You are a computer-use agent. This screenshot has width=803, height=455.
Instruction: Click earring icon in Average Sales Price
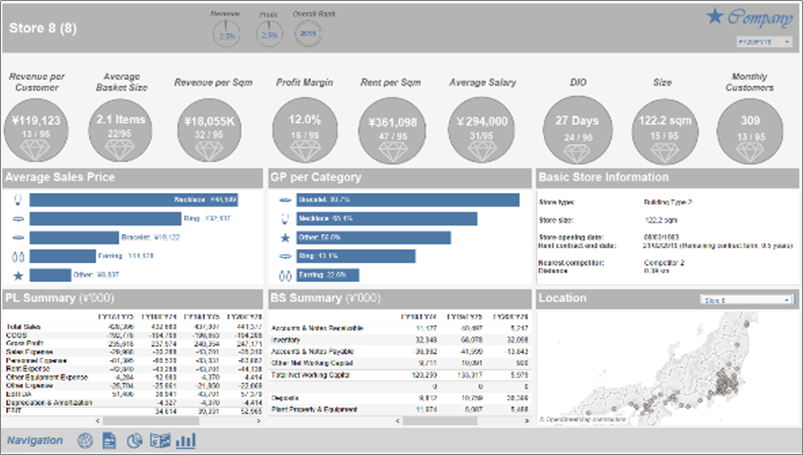tap(17, 256)
